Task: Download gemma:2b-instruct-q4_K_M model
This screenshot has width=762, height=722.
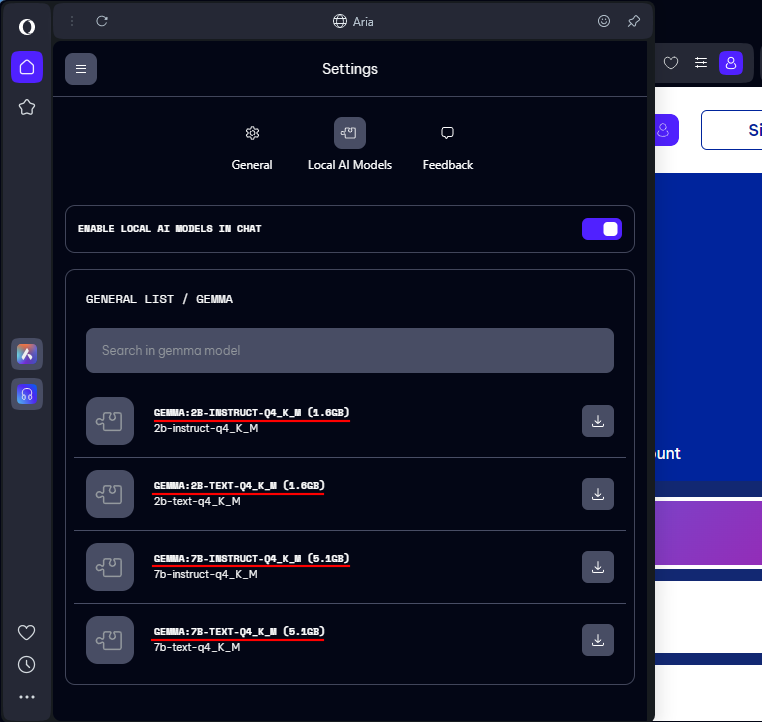Action: [598, 421]
